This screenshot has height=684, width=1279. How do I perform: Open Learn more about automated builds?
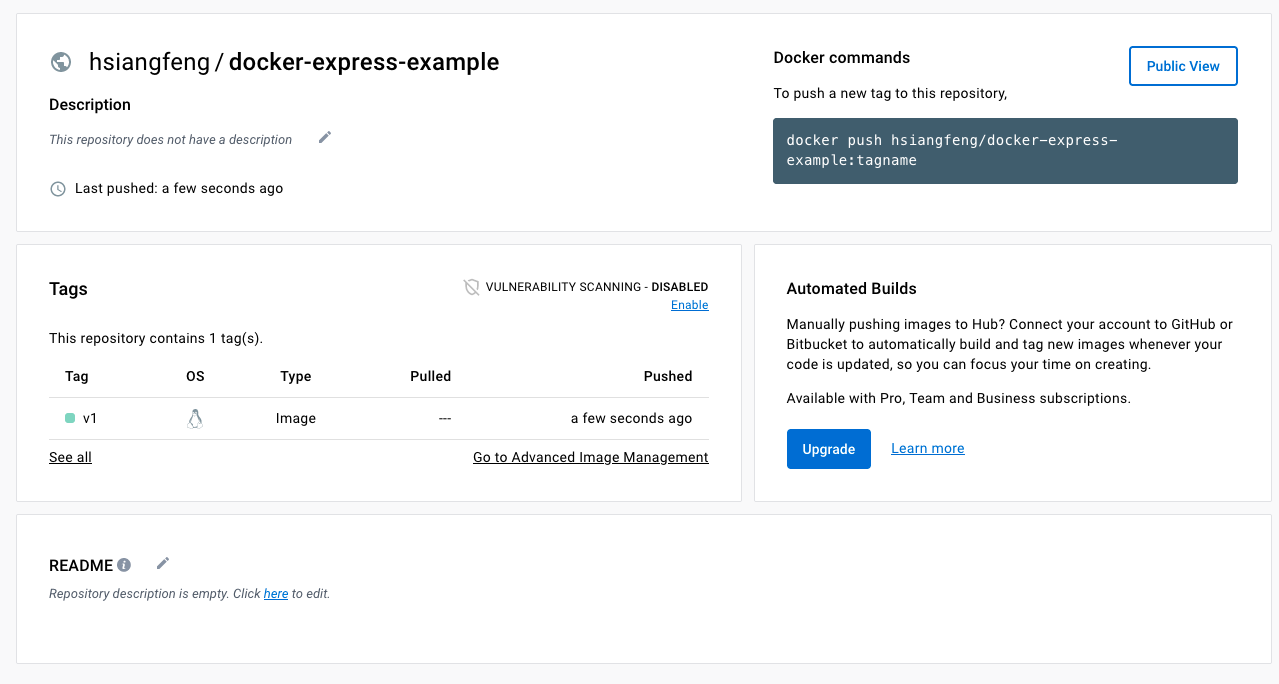[x=927, y=449]
